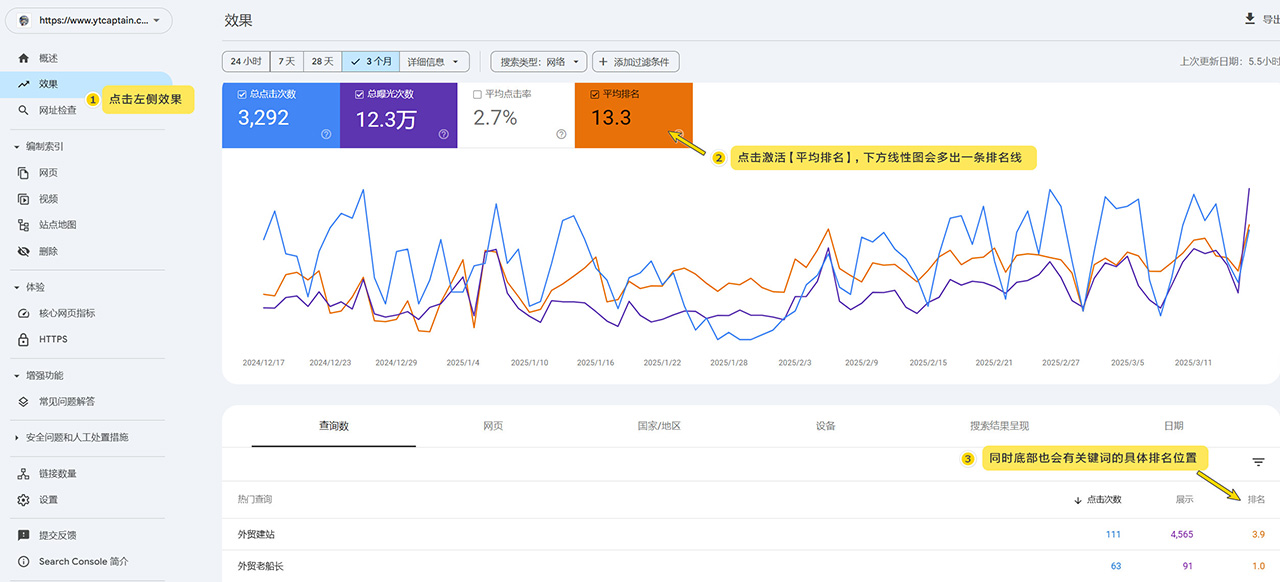Click the export download icon
This screenshot has height=582, width=1280.
(1250, 19)
